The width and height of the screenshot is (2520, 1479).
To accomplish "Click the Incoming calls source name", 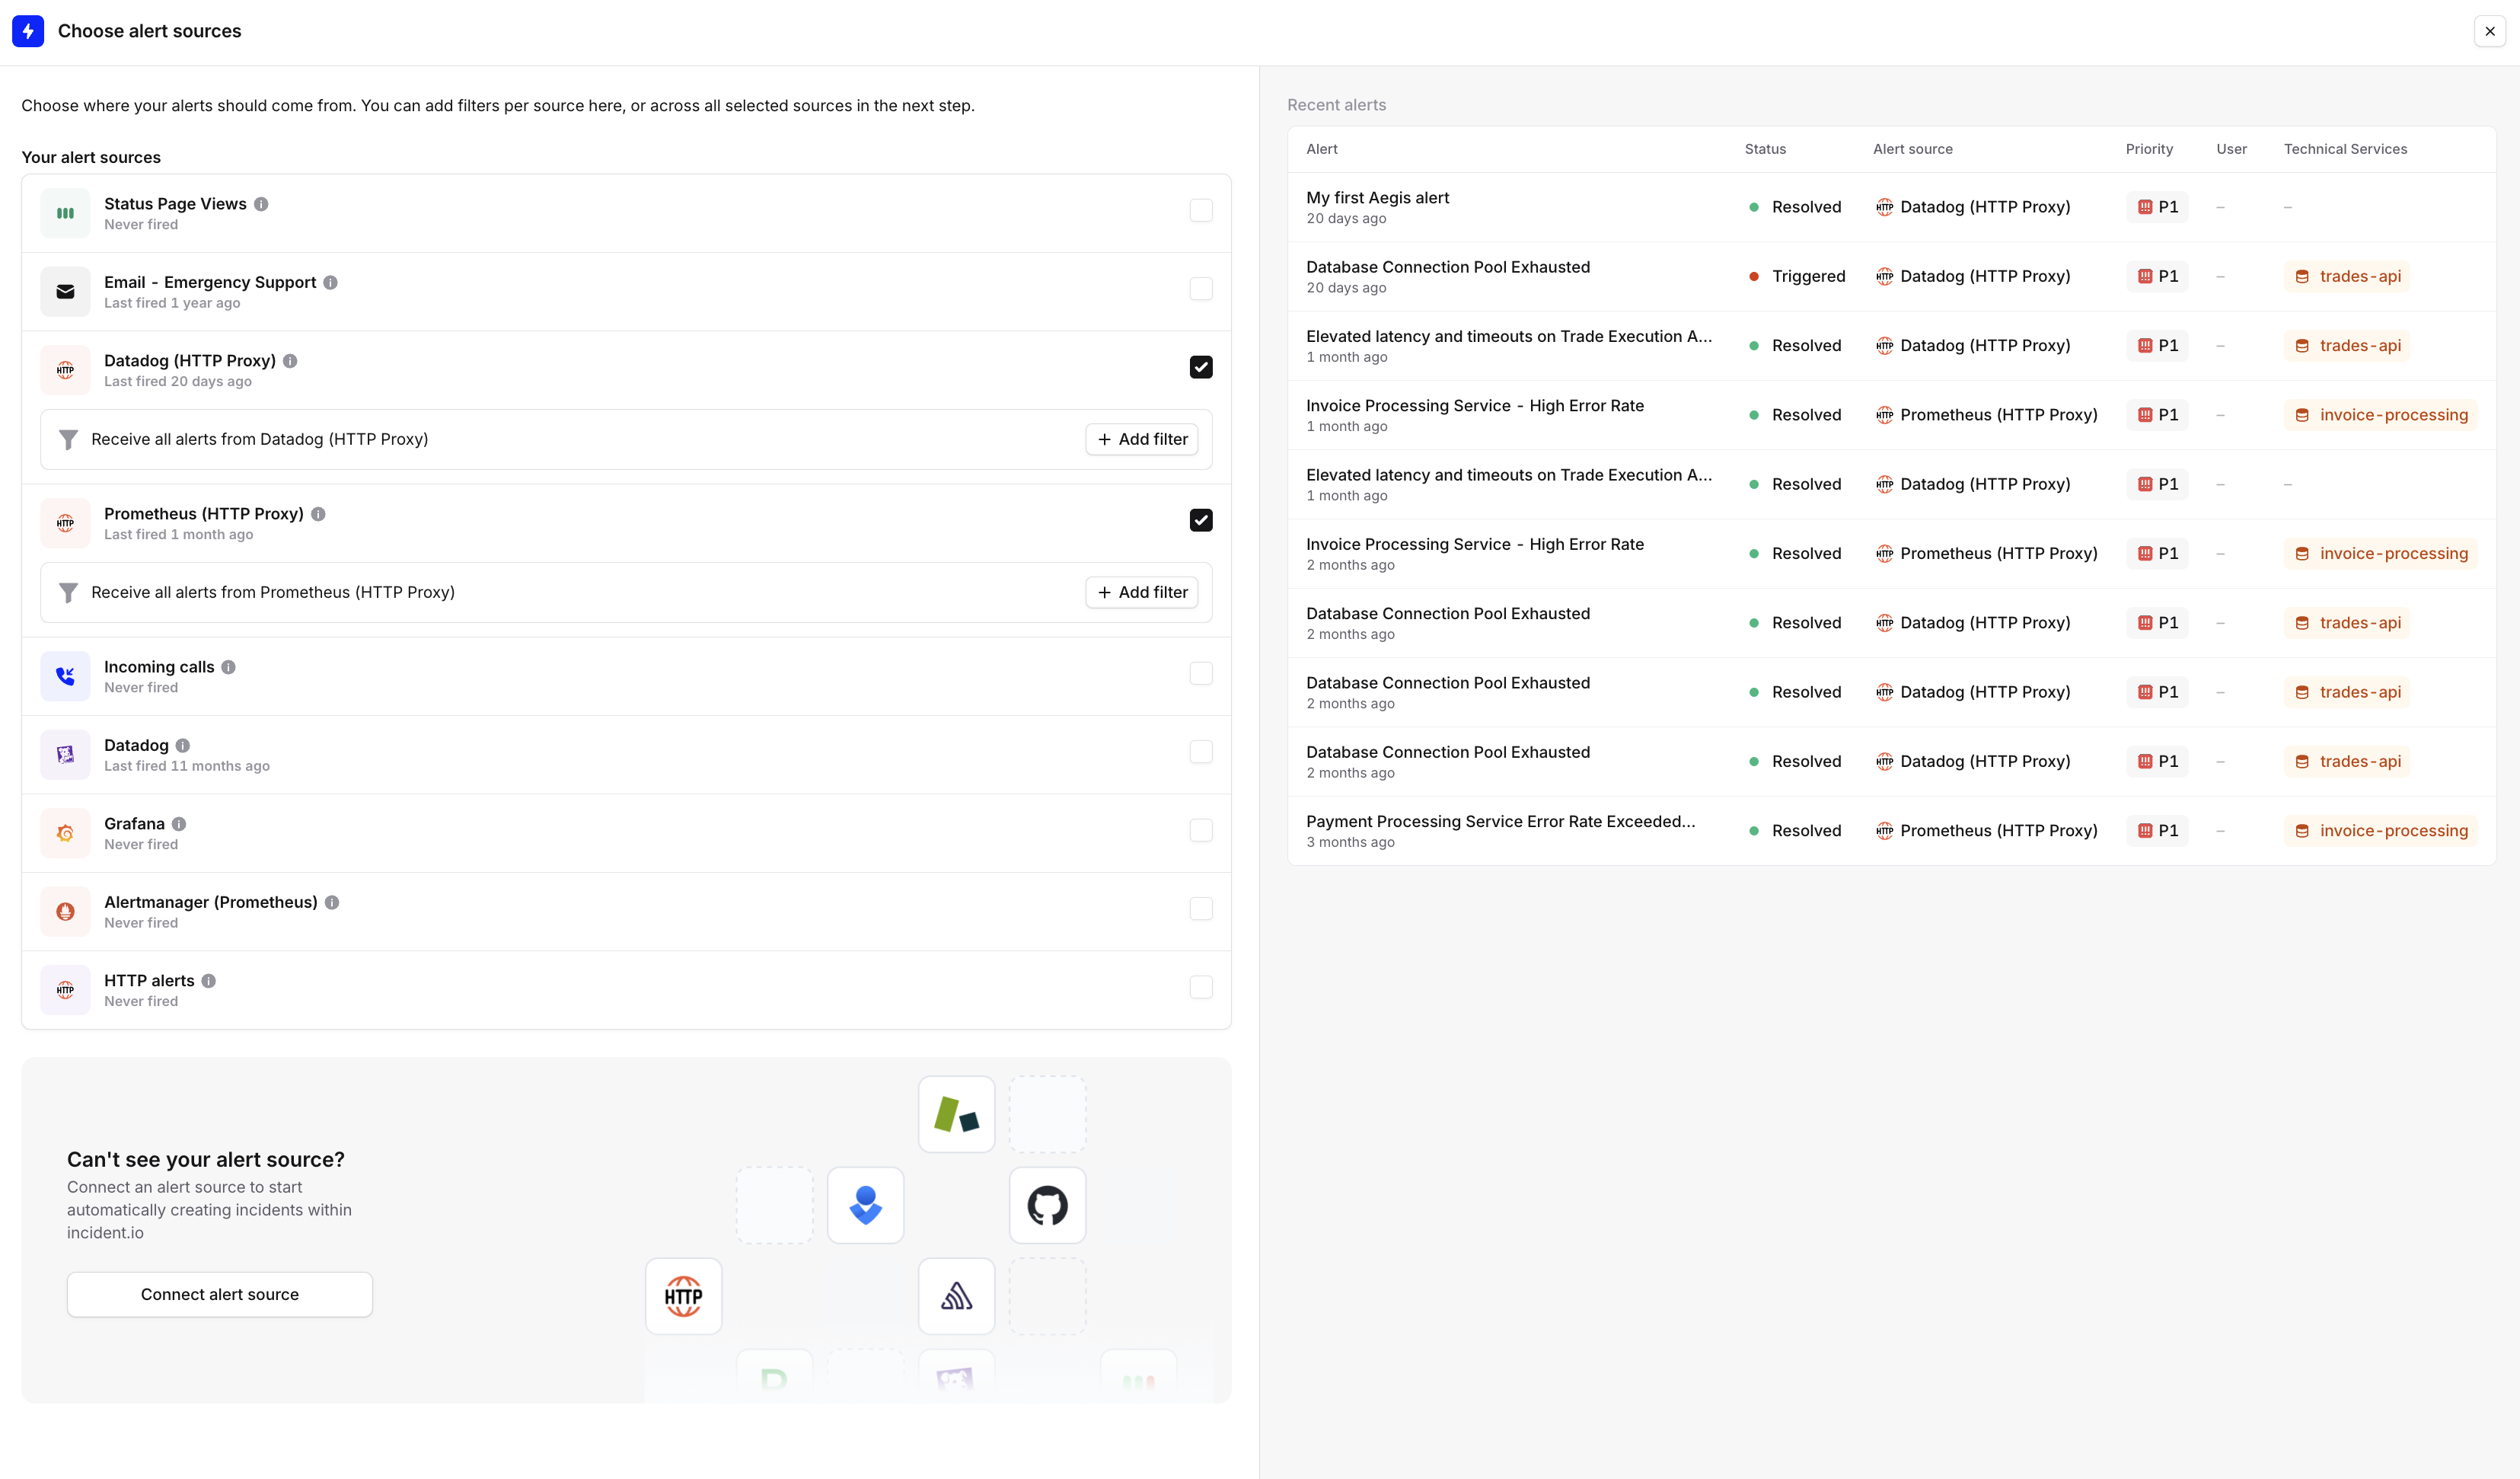I will [159, 667].
